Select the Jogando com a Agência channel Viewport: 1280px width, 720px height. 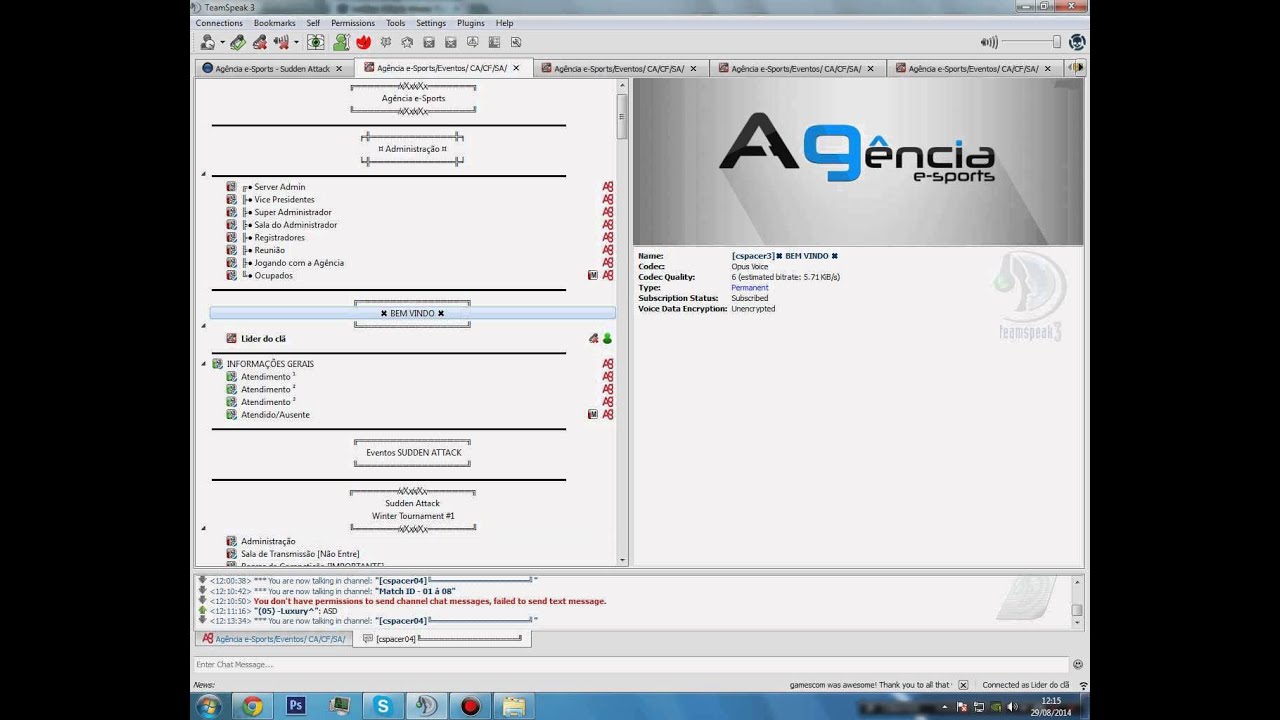[x=299, y=263]
